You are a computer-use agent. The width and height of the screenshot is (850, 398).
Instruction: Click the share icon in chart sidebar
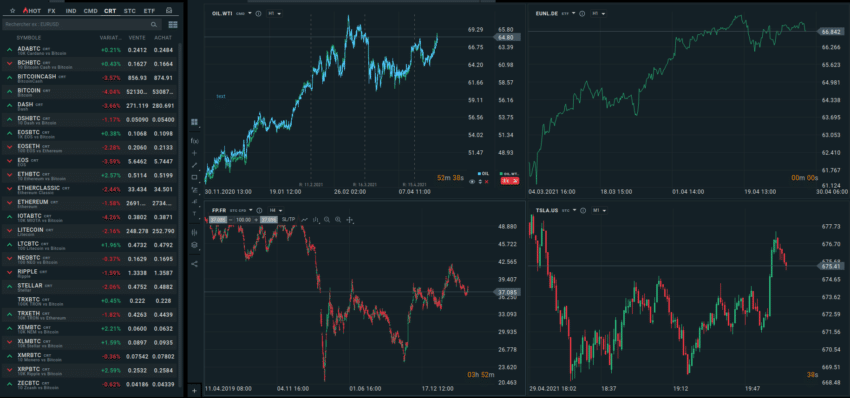195,264
